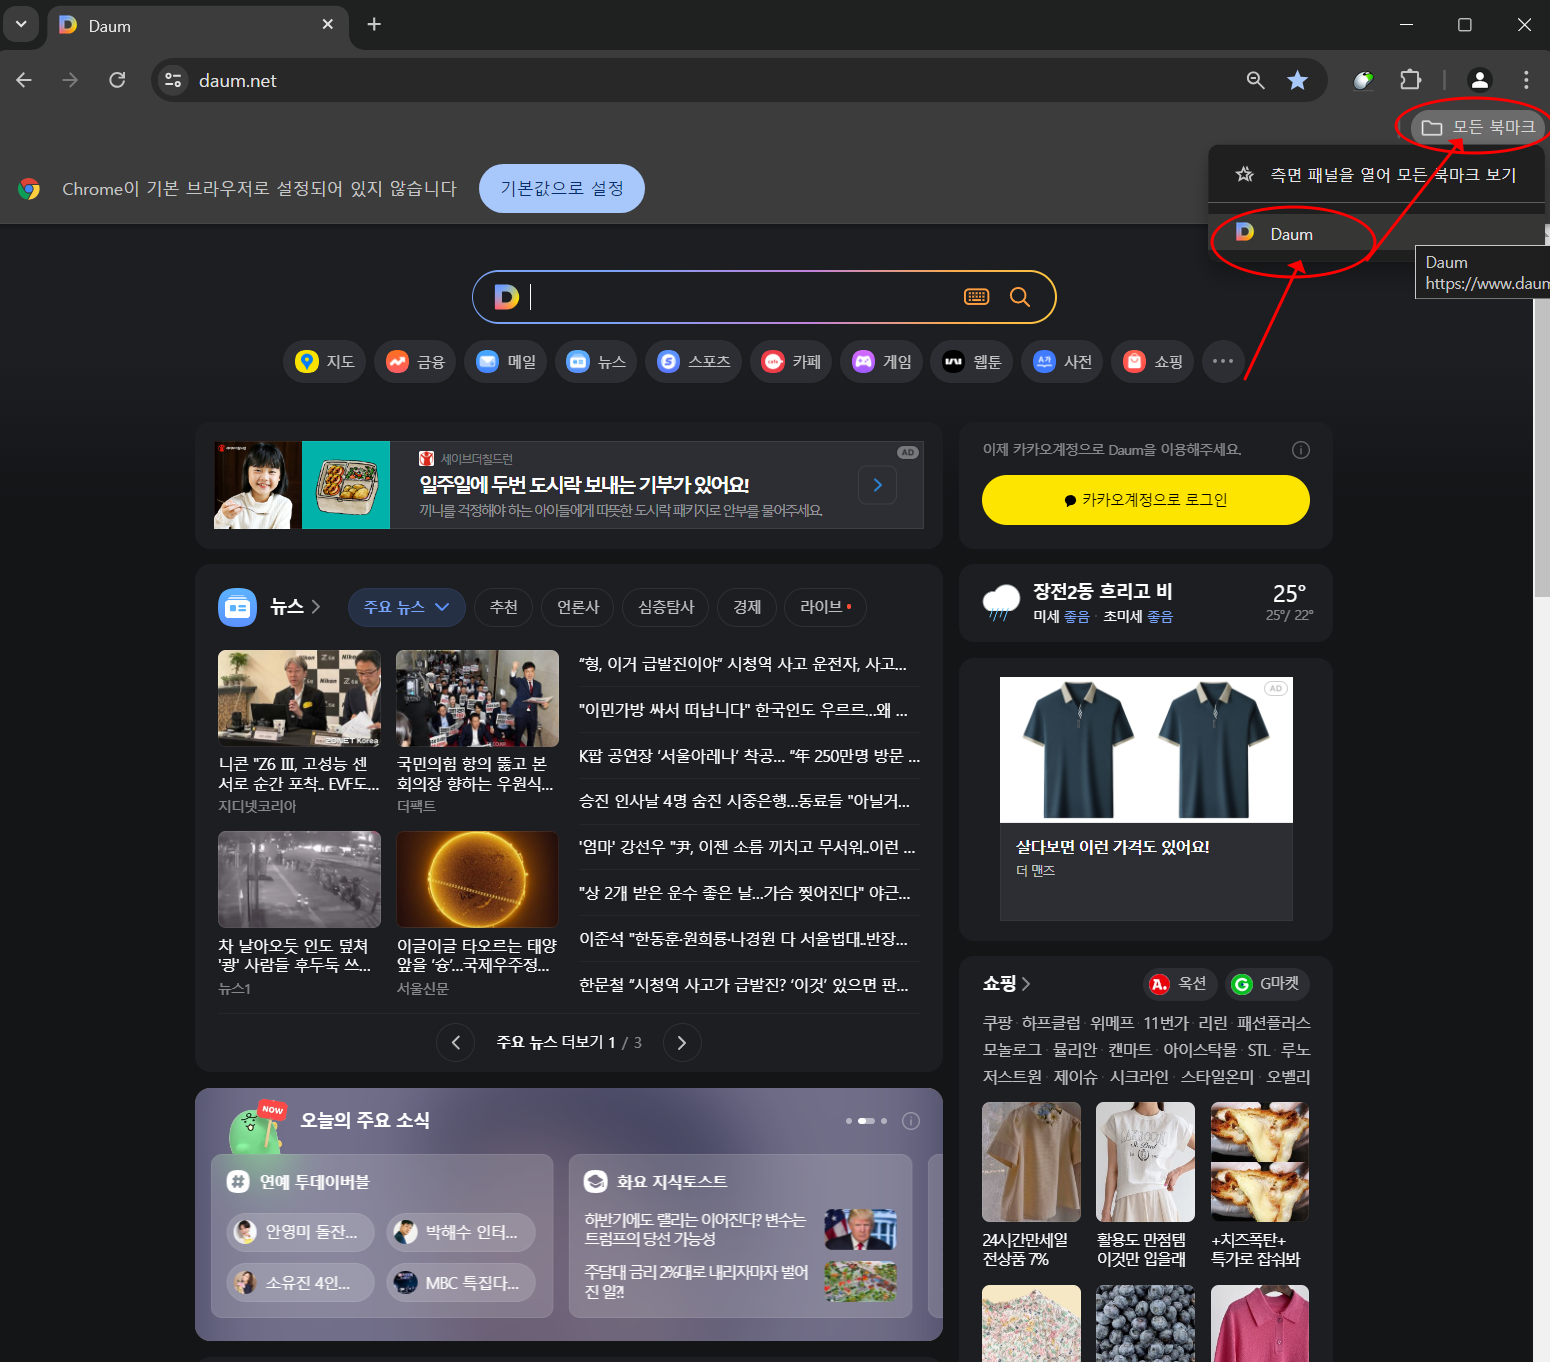Image resolution: width=1550 pixels, height=1362 pixels.
Task: Open the 지도 map service
Action: 326,361
